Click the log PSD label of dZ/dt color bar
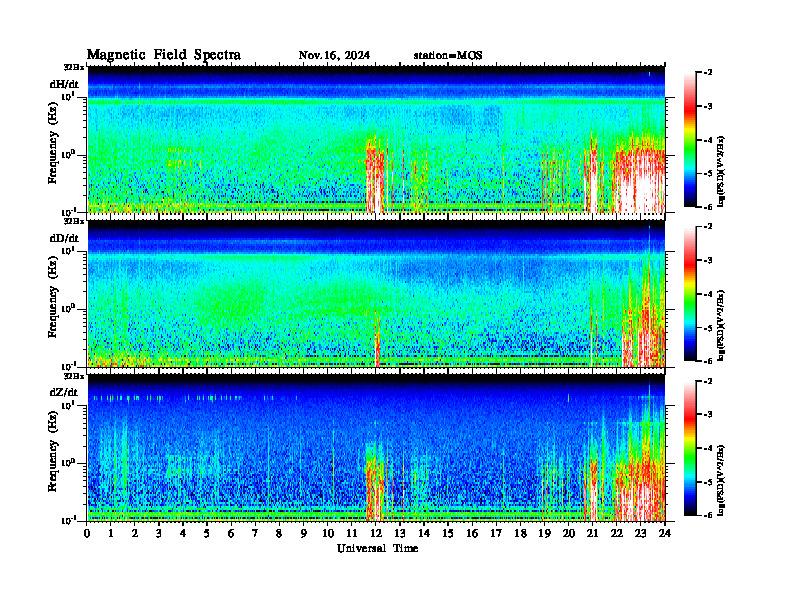 point(722,480)
